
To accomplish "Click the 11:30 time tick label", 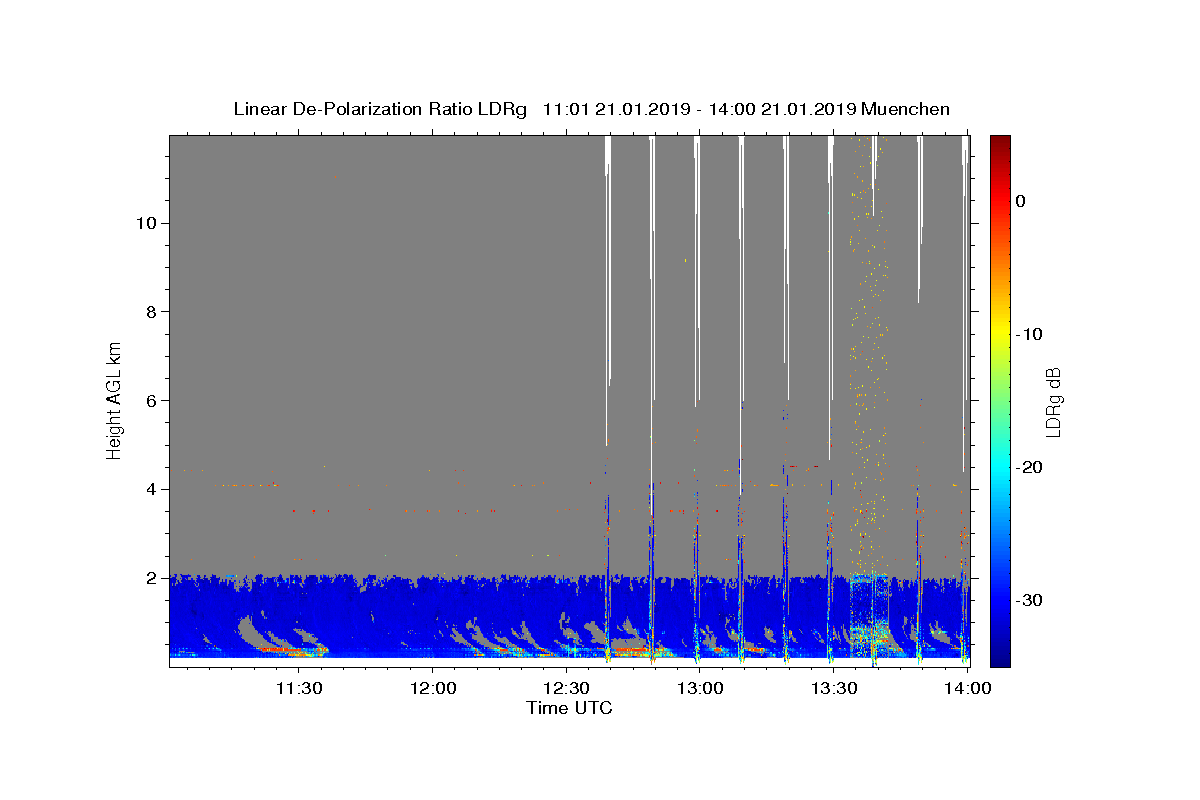I will [x=299, y=688].
